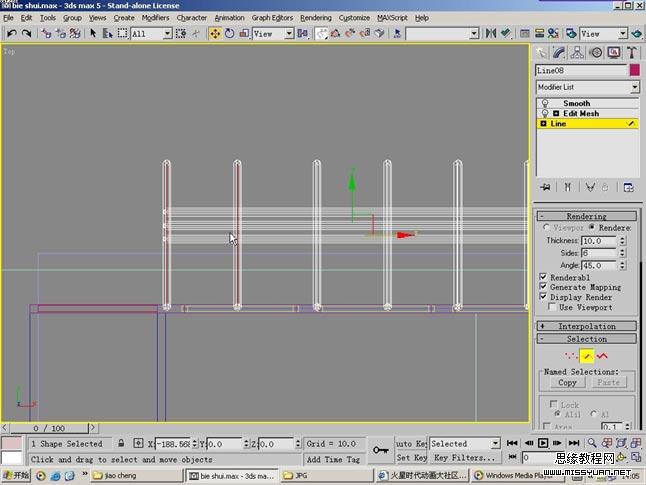Click Configure Modifier Sets icon
646x485 pixels.
(x=629, y=187)
